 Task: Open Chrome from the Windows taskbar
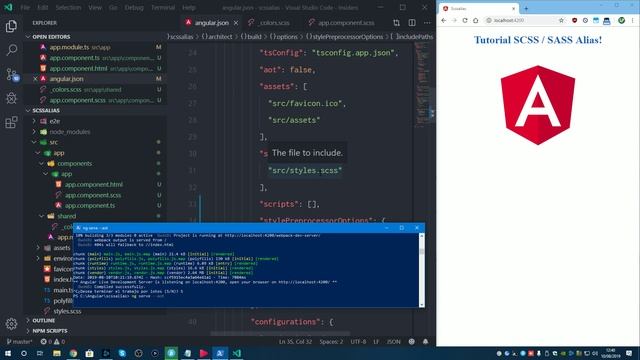73,353
